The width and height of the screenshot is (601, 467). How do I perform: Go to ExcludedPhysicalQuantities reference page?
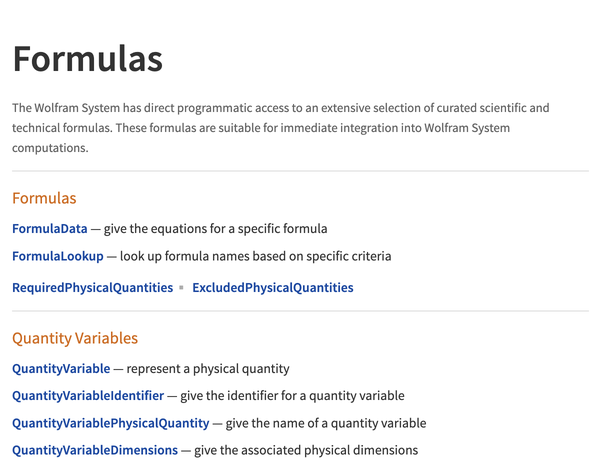tap(272, 288)
